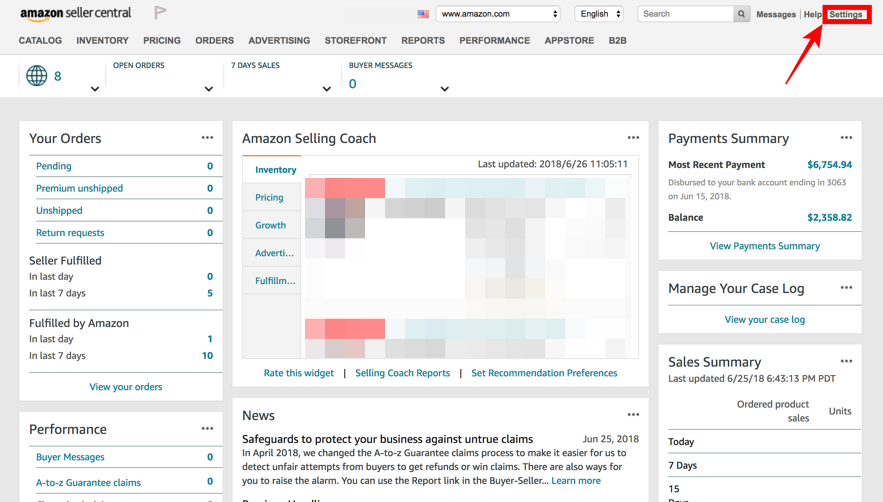883x502 pixels.
Task: Select the Growth tab in Selling Coach
Action: tap(272, 225)
